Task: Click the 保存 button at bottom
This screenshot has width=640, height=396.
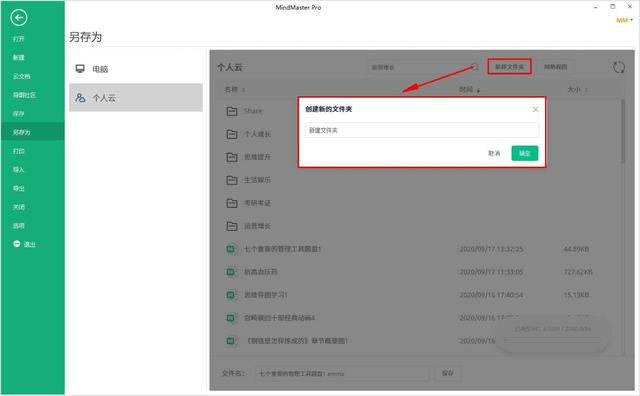Action: pyautogui.click(x=448, y=373)
